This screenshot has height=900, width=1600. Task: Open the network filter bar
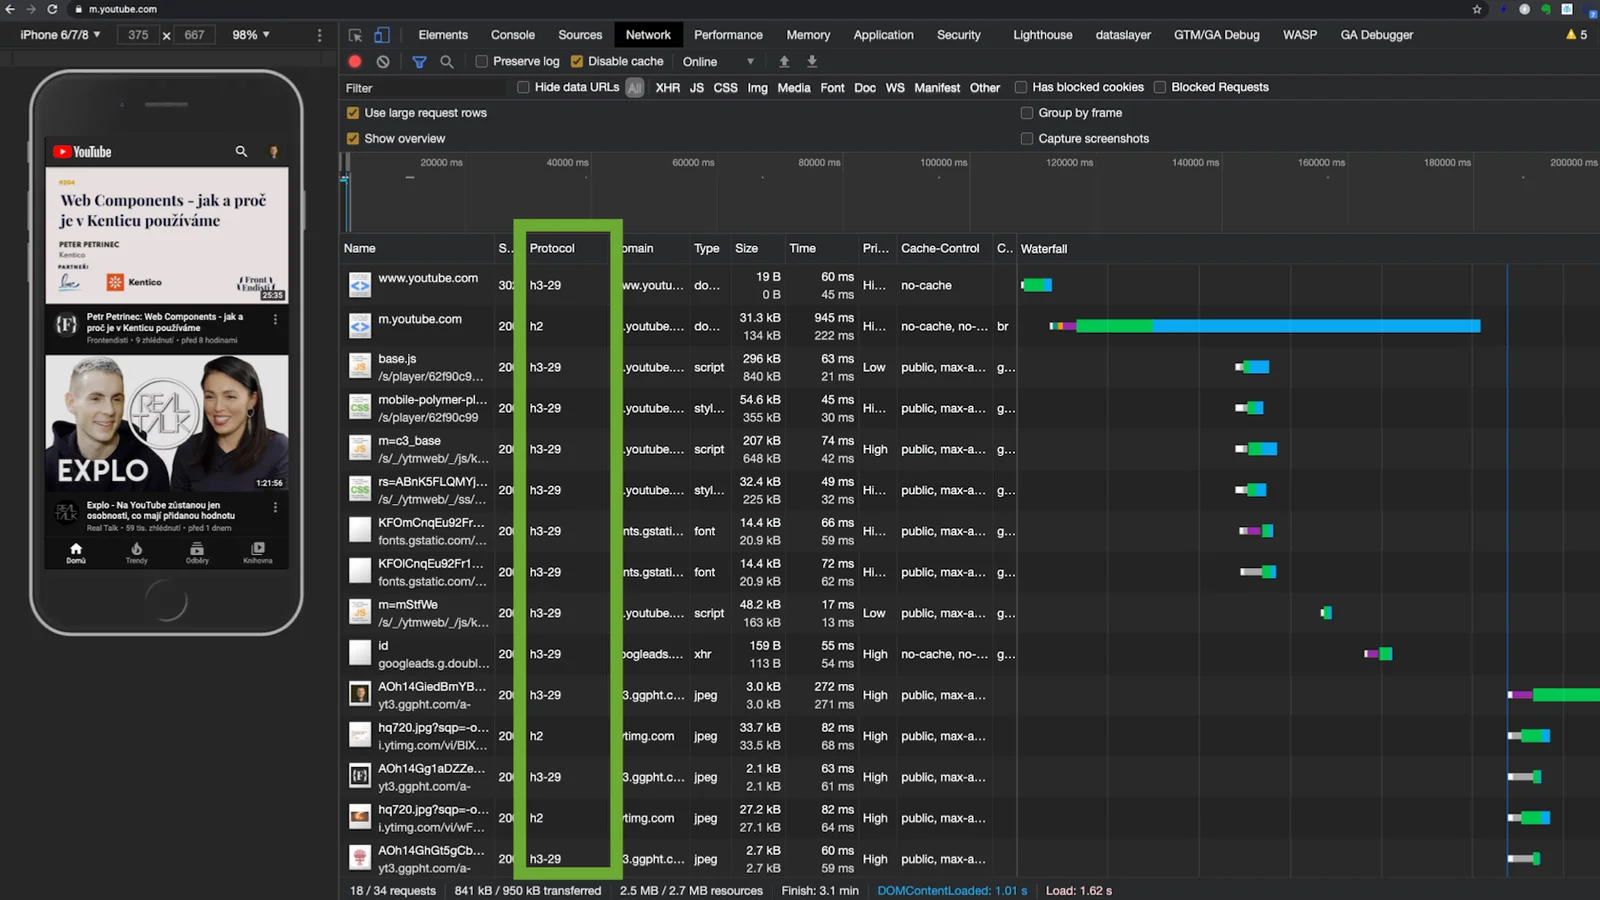419,61
